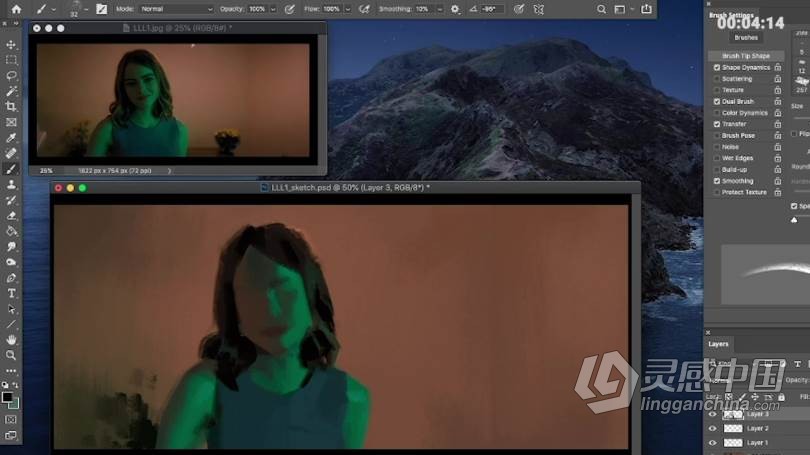This screenshot has height=455, width=810.
Task: Select the Paint Bucket tool
Action: pyautogui.click(x=11, y=231)
